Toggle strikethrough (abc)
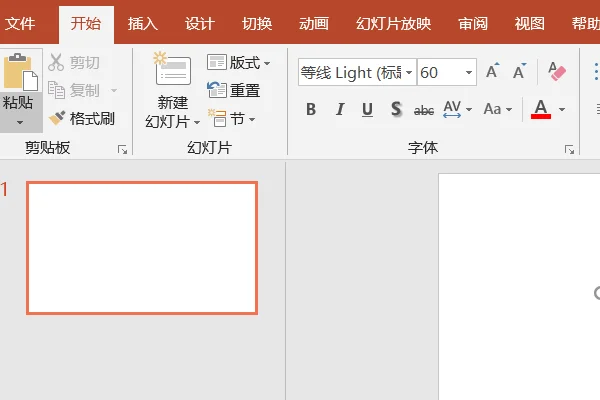Viewport: 600px width, 400px height. tap(424, 110)
